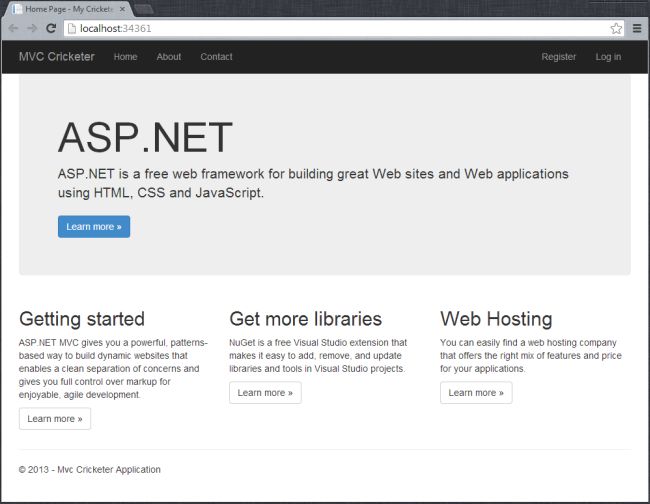Image resolution: width=650 pixels, height=504 pixels.
Task: Select the Home Page - My Cricketer tab
Action: (x=68, y=9)
